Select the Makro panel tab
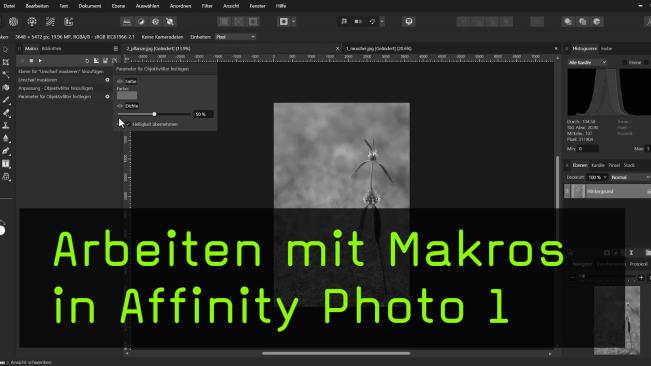Screen dimensions: 651x366 click(31, 49)
